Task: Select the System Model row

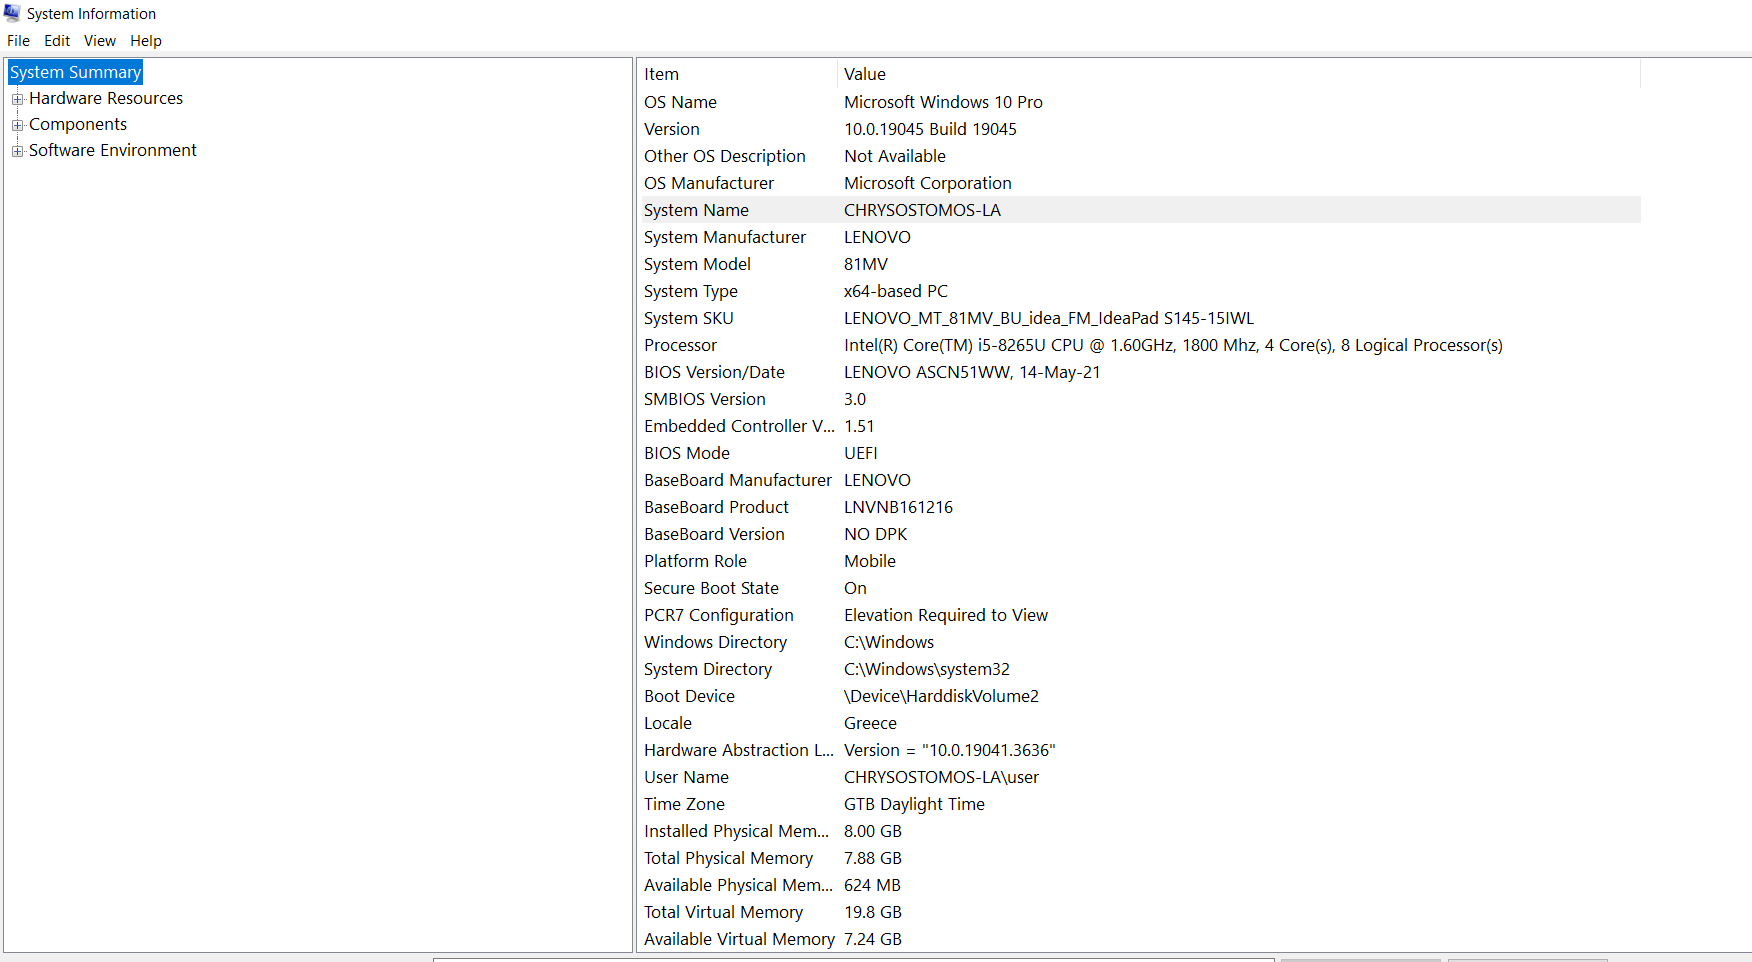Action: pyautogui.click(x=1139, y=264)
